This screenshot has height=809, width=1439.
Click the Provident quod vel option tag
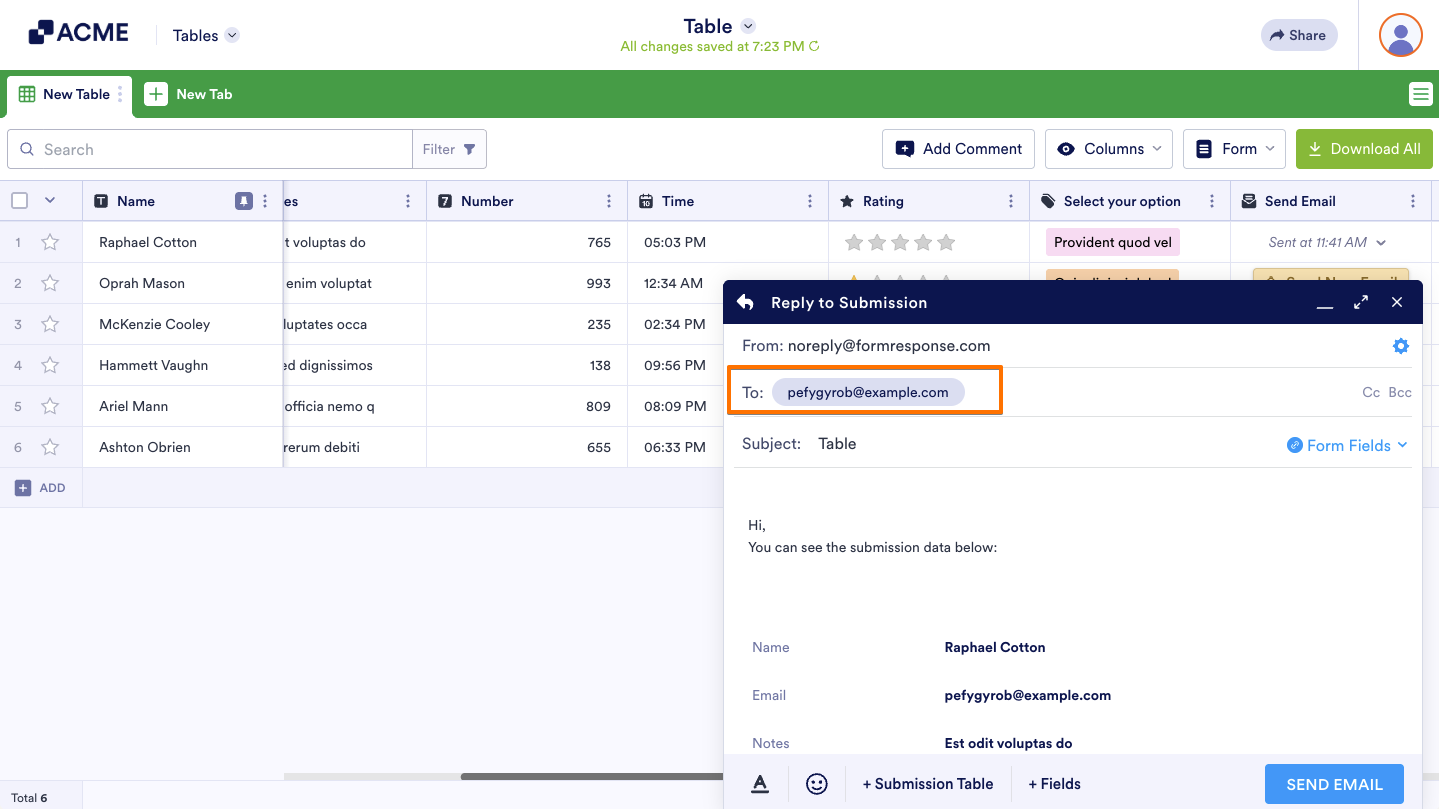tap(1113, 242)
